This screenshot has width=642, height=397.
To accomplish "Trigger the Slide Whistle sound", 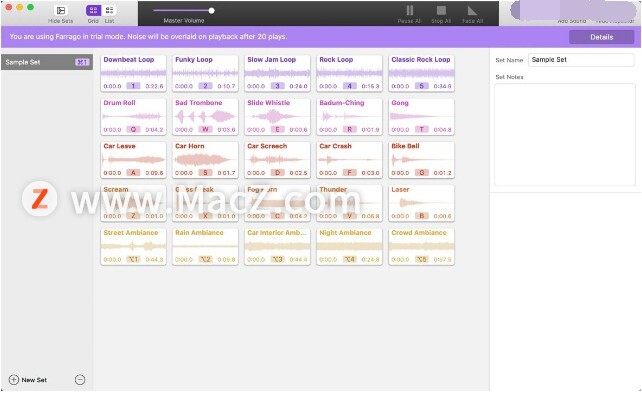I will coord(277,117).
